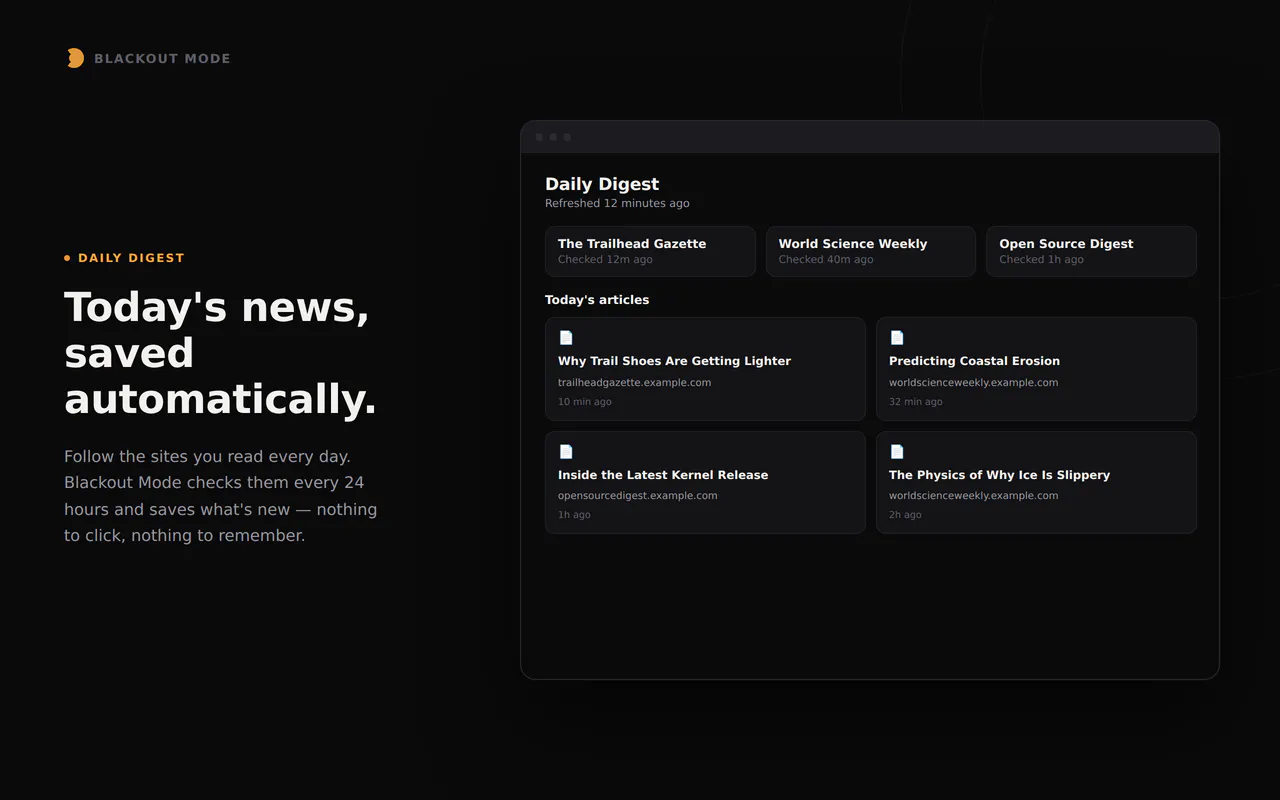Click the headline Today's news, saved automatically
Screen dimensions: 1280x800
point(220,353)
